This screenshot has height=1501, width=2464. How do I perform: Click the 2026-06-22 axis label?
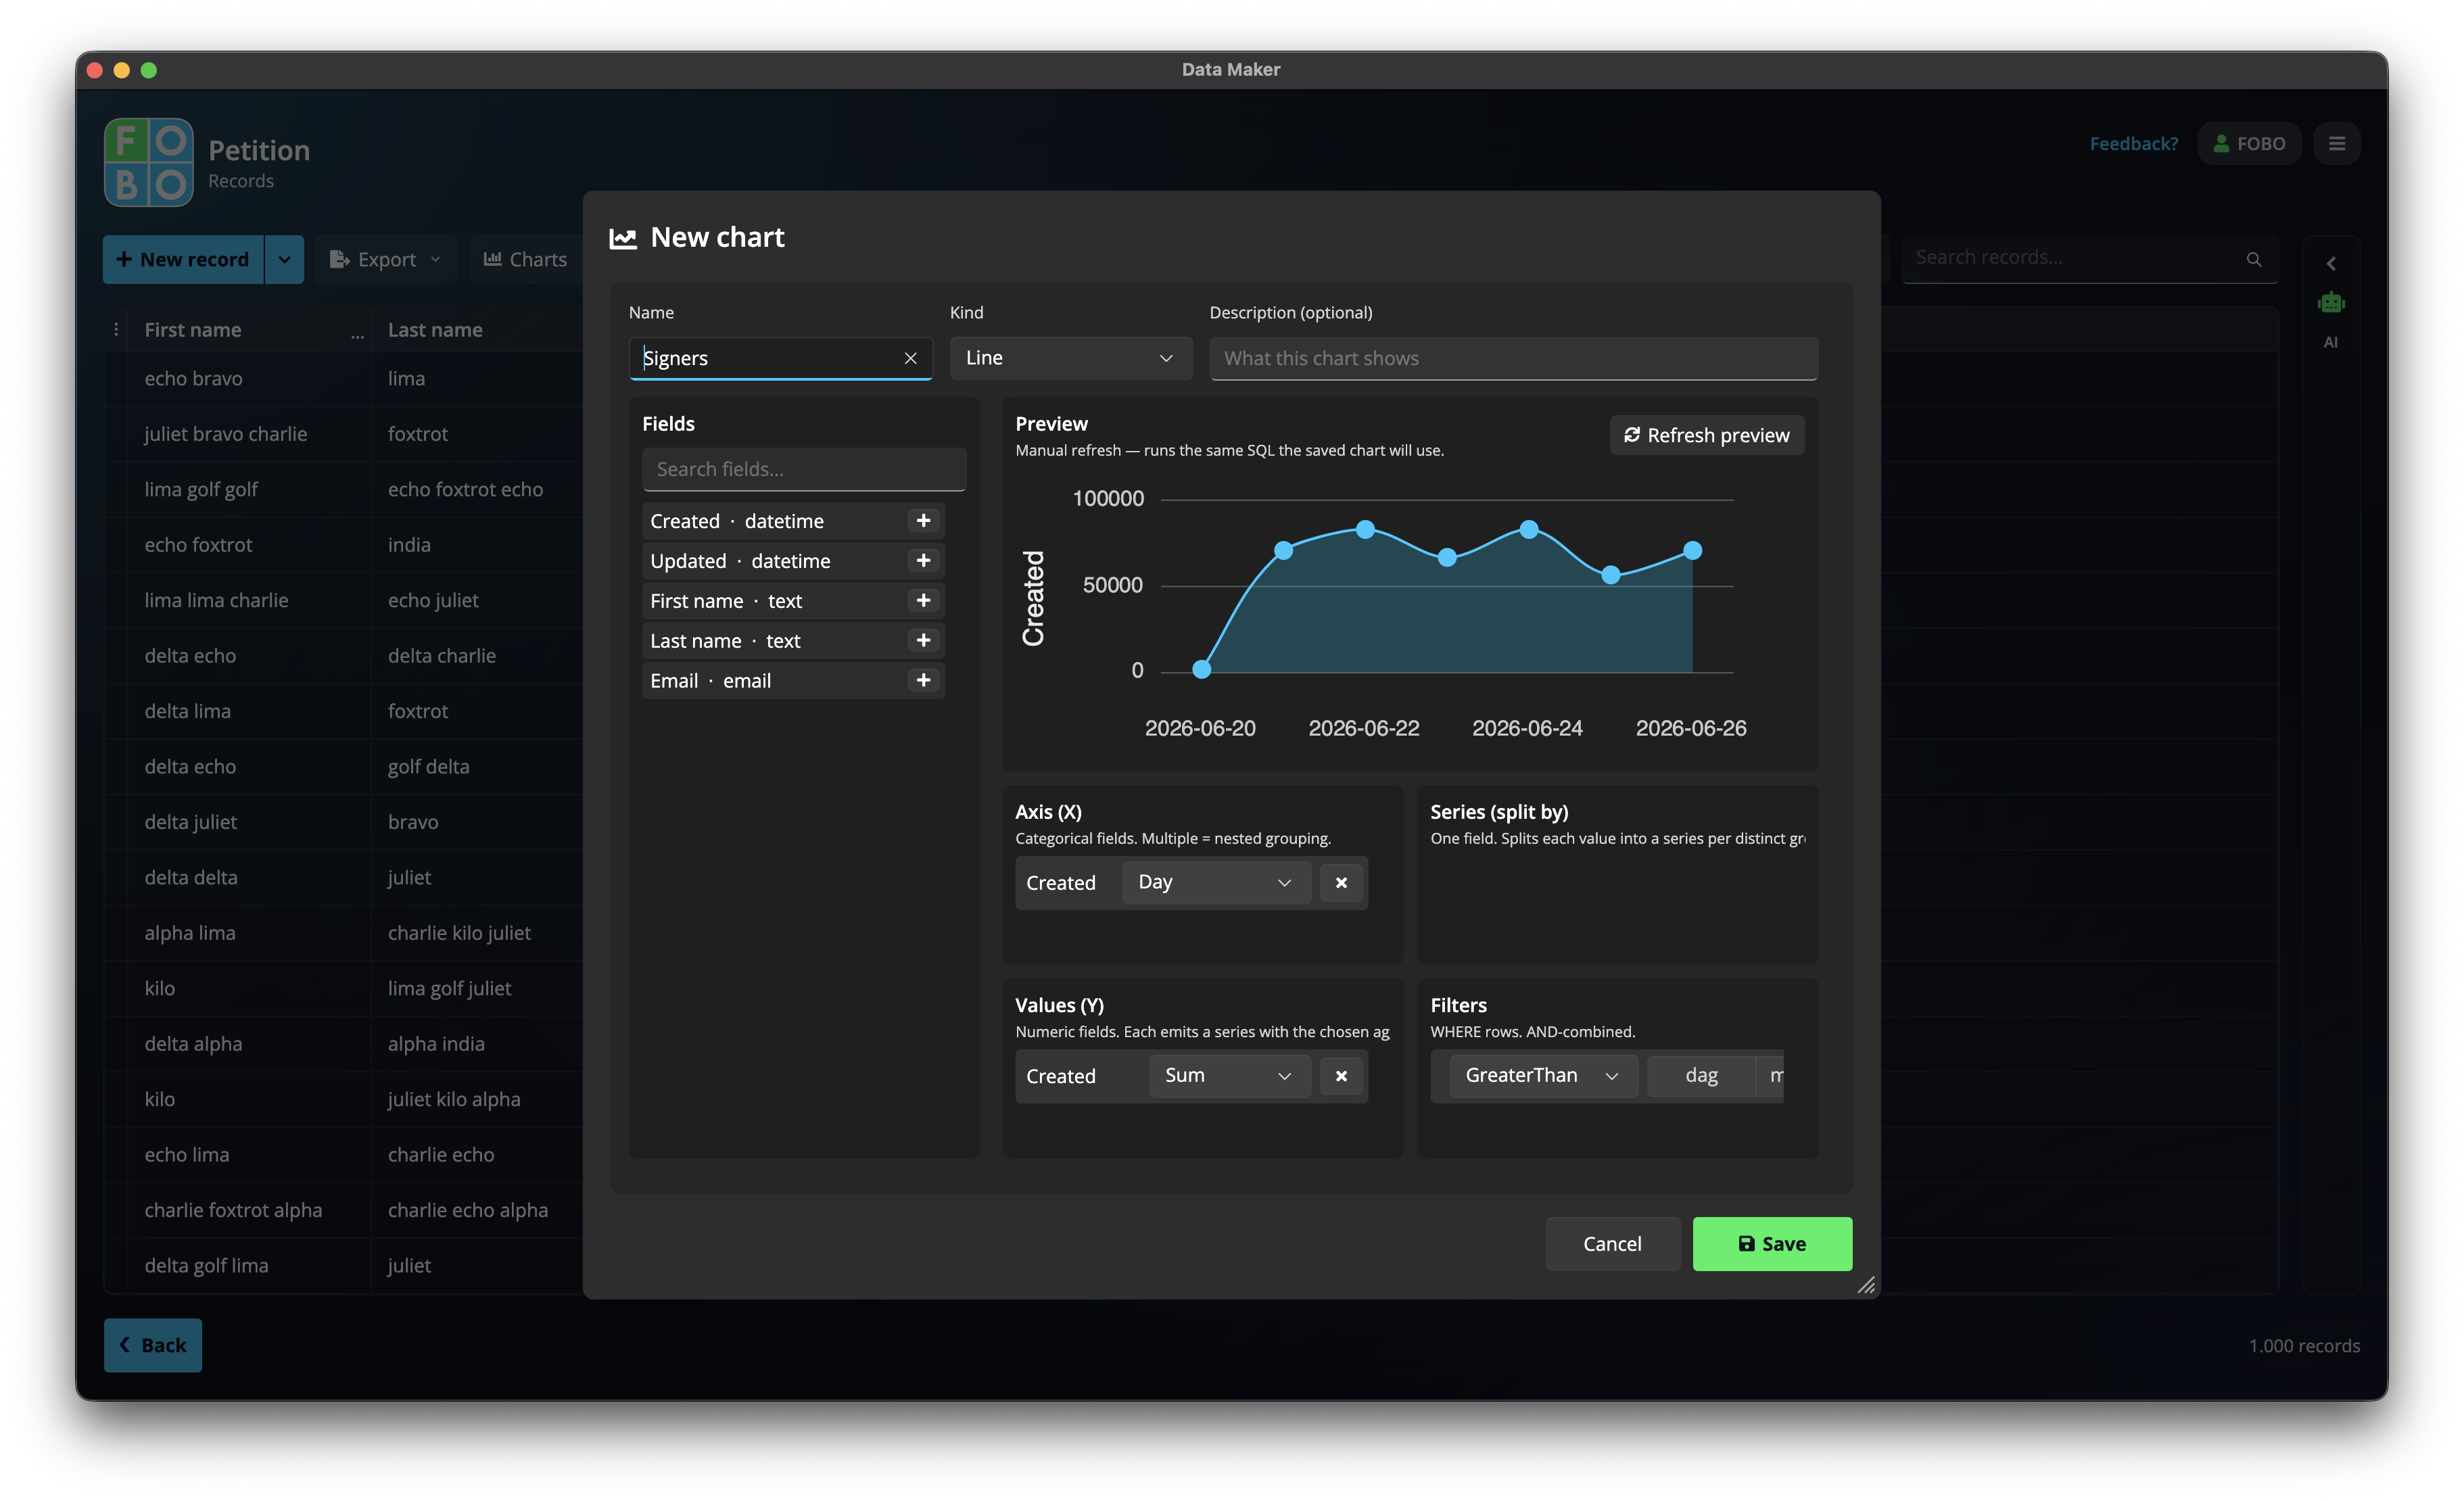1364,728
